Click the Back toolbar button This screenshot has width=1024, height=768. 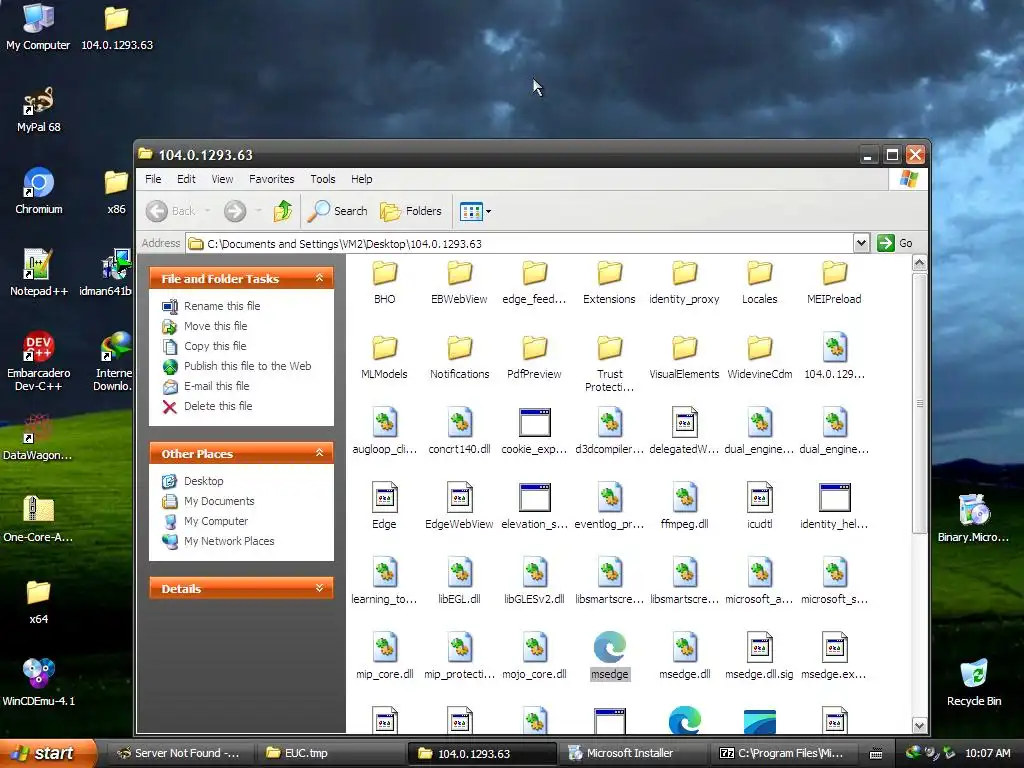coord(170,211)
